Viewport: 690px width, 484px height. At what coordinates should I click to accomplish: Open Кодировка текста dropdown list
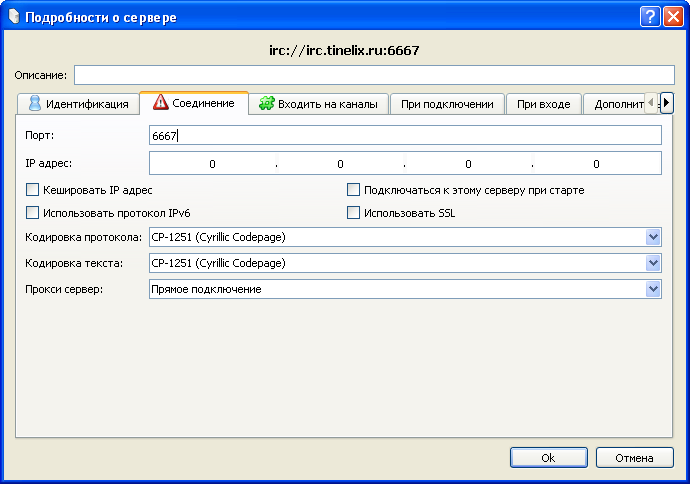tap(653, 263)
